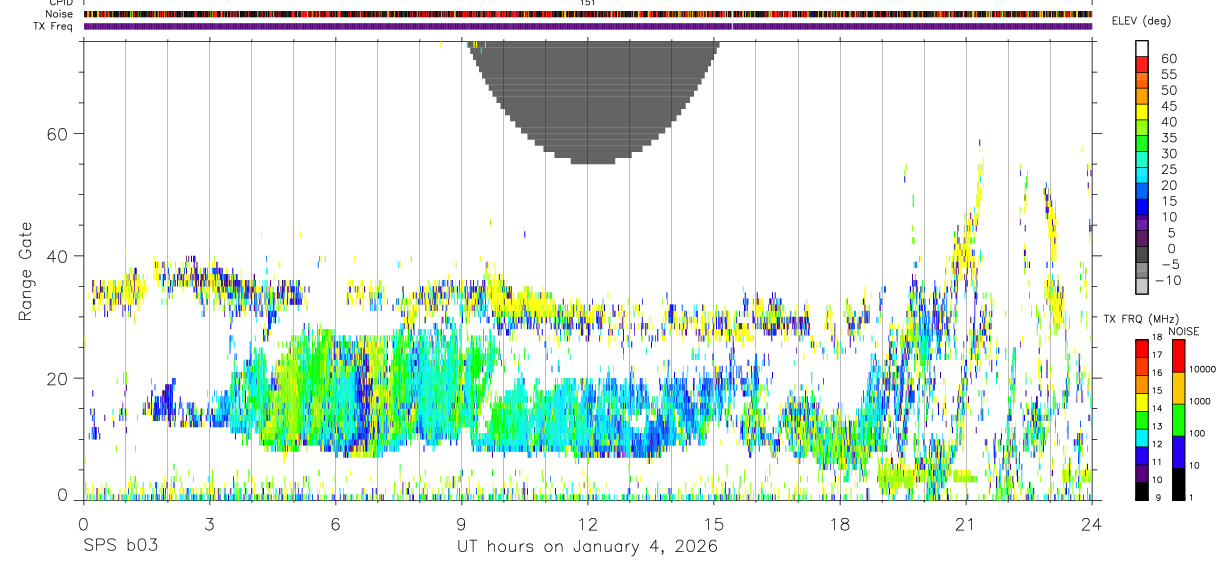Click the 1000 label on NOISE scale
Screen dimensions: 1228x567
click(1201, 401)
